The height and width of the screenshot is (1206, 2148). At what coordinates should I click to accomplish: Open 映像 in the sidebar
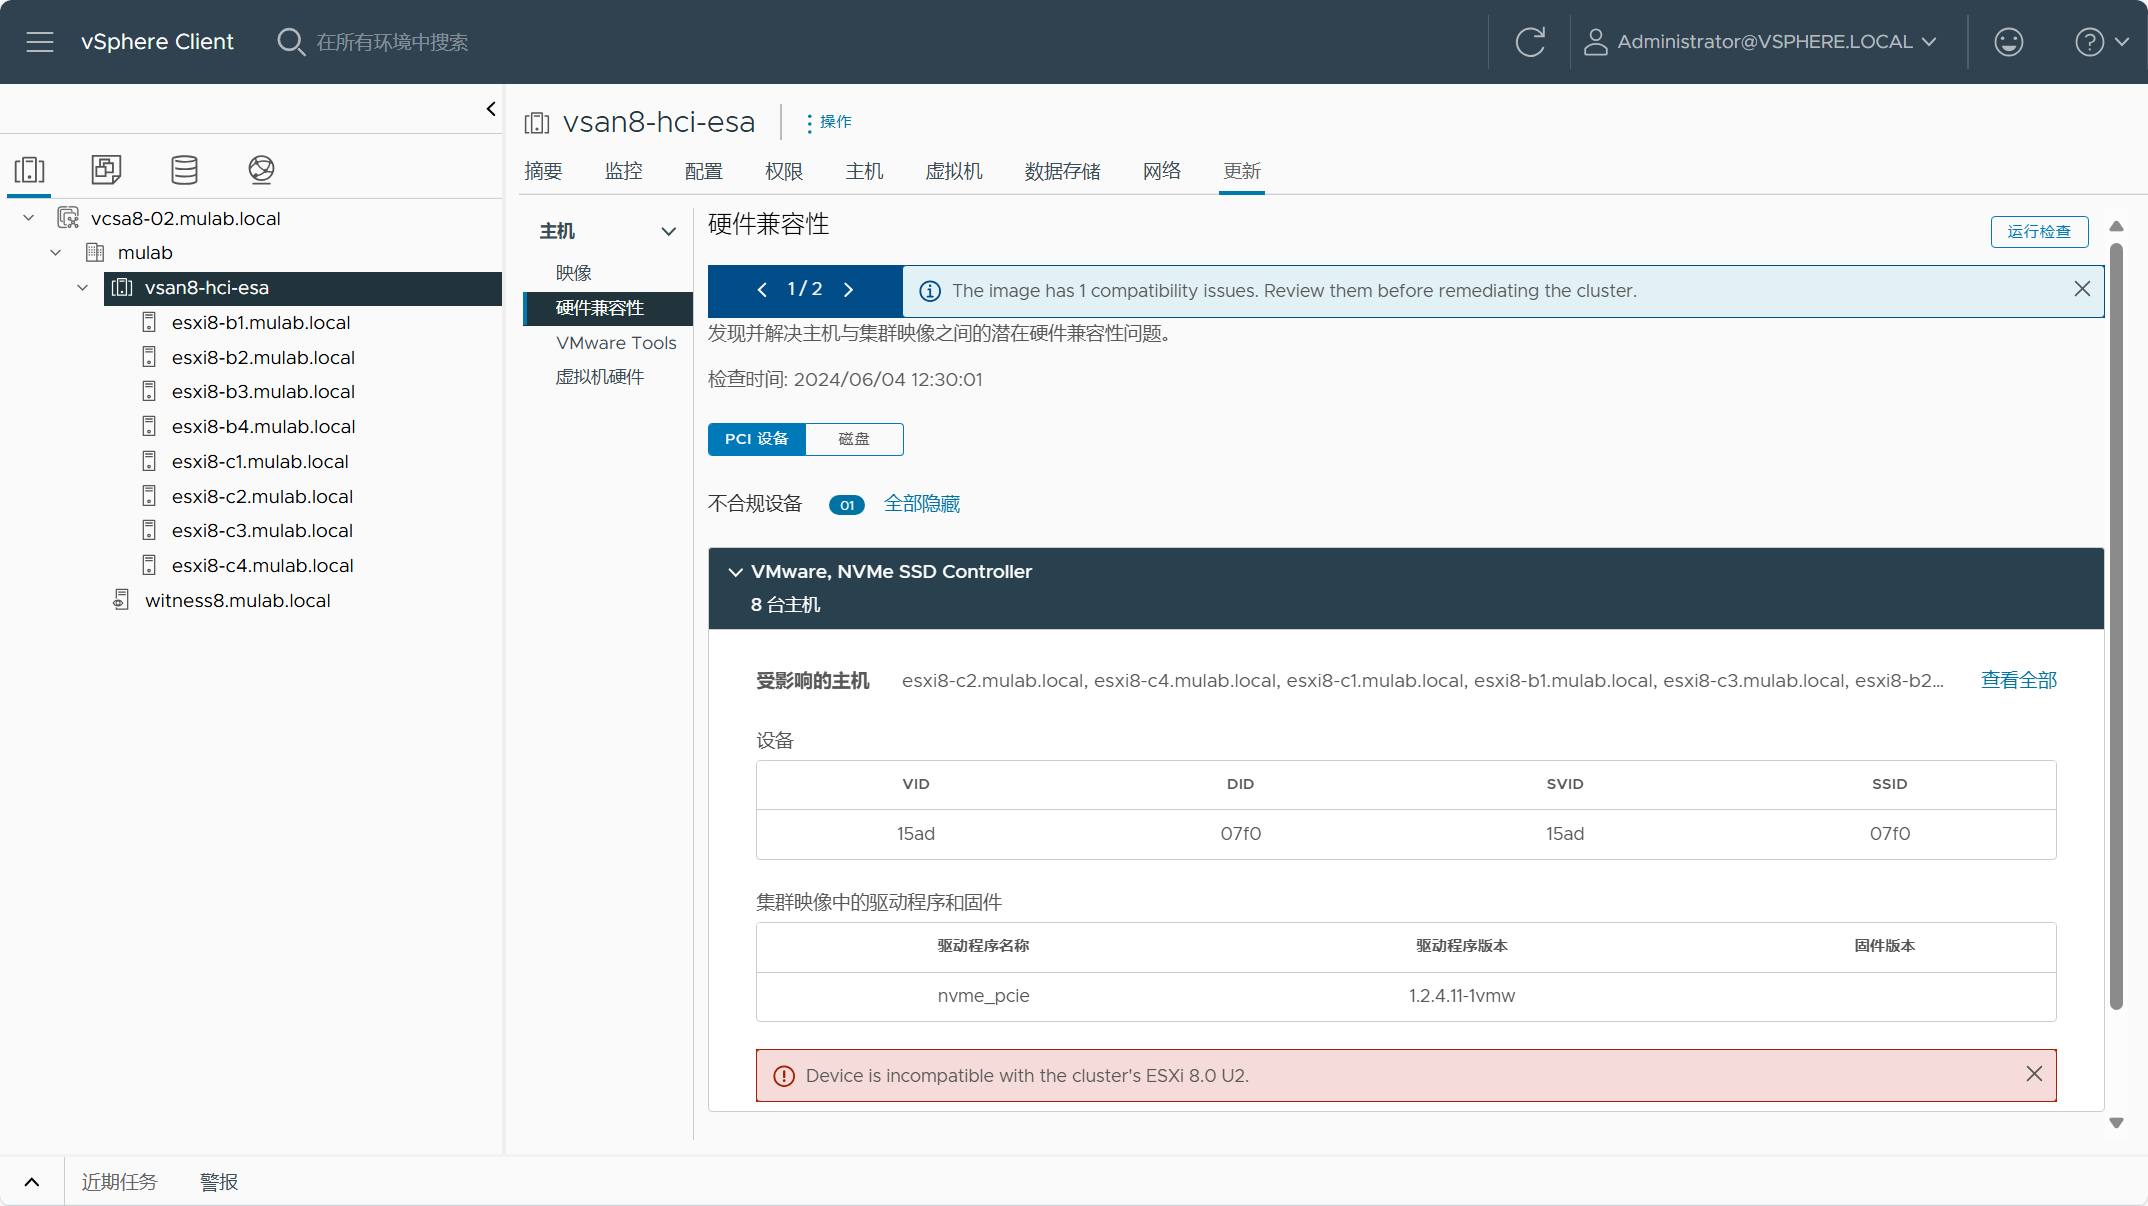click(x=574, y=273)
